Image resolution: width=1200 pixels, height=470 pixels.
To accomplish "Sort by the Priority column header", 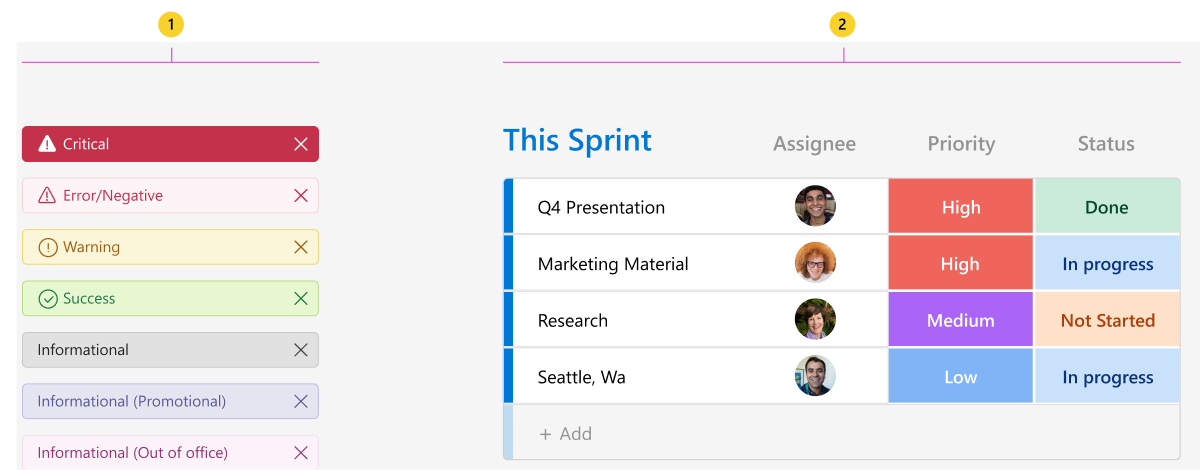I will [x=961, y=144].
